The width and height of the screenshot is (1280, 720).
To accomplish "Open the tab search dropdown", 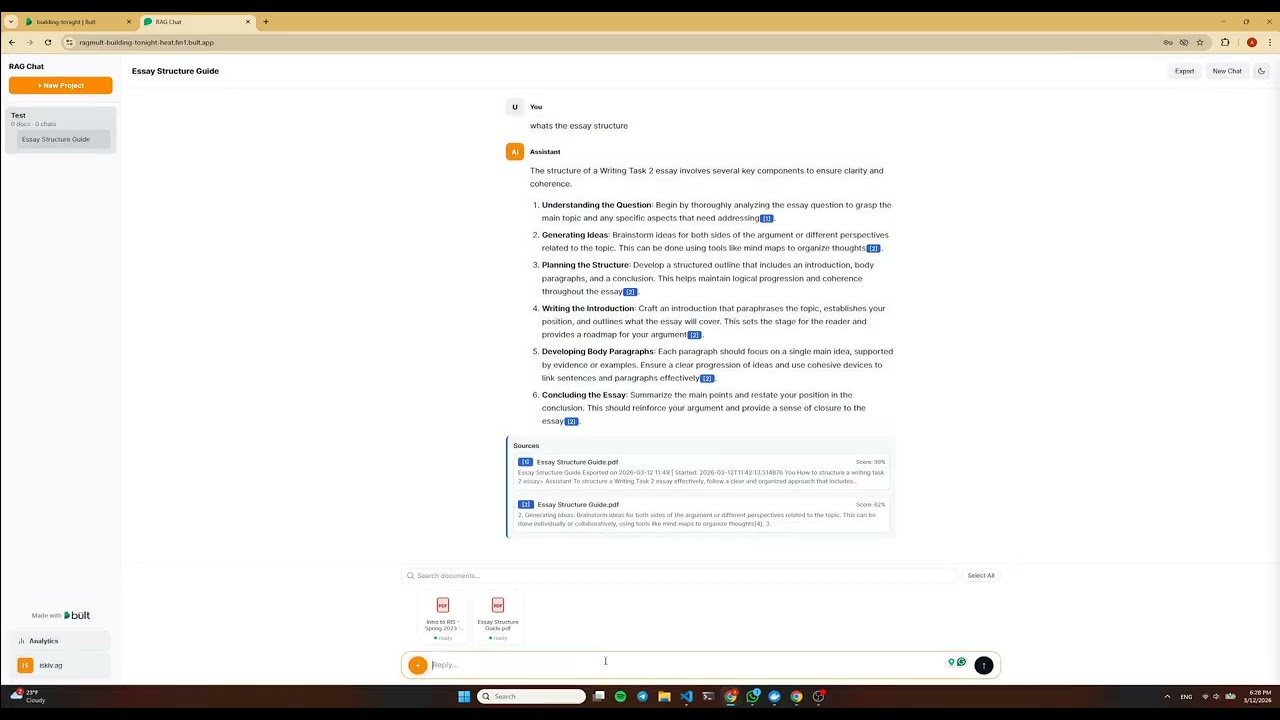I will coord(10,21).
